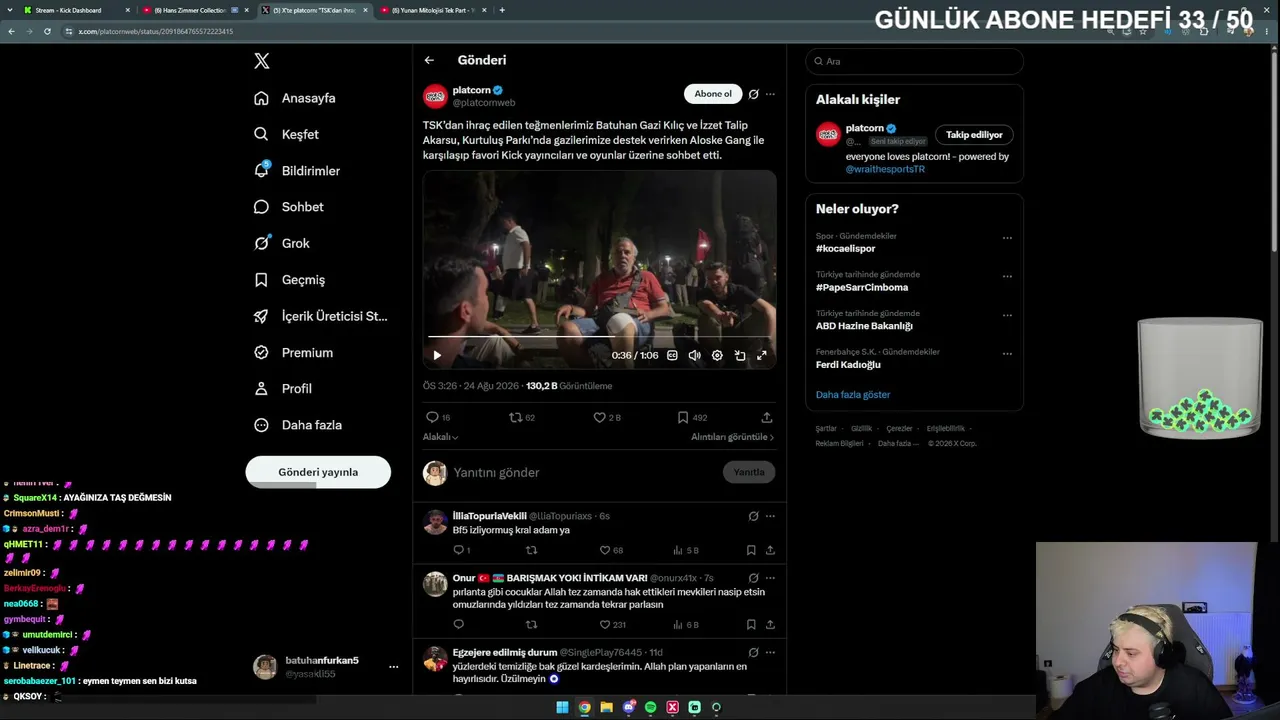This screenshot has height=720, width=1280.
Task: Open Bildirimler notifications page
Action: [x=297, y=171]
